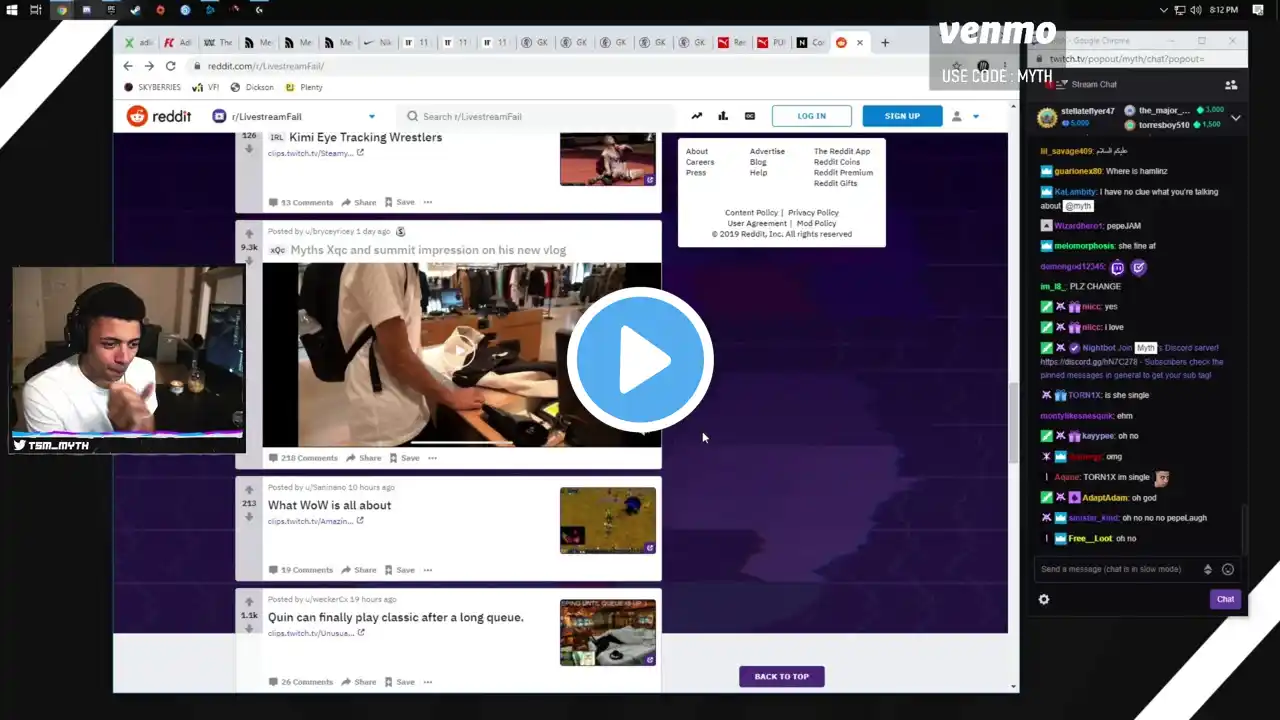
Task: Click the User Agreement footer link
Action: pos(756,224)
